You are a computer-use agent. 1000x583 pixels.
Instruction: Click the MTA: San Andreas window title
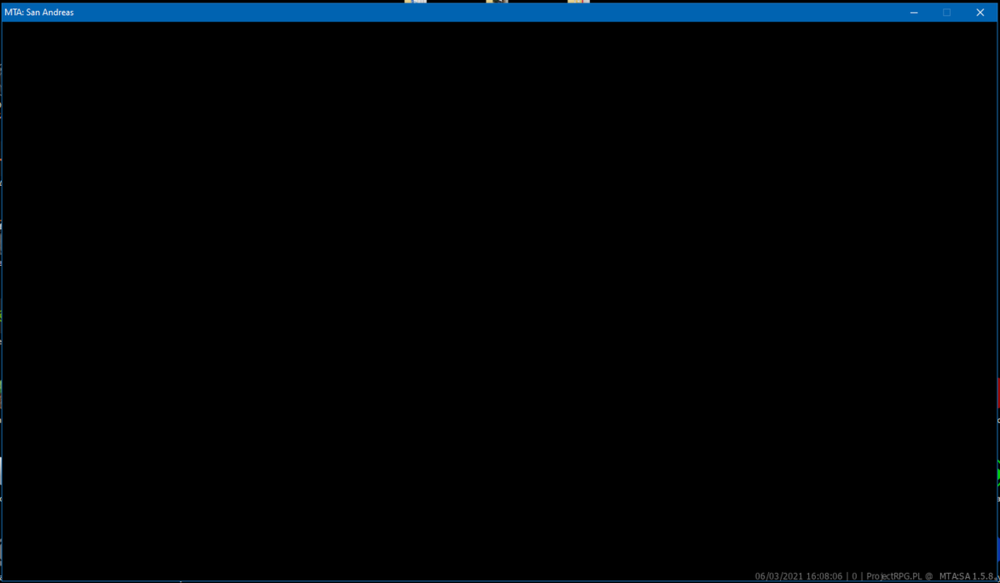[39, 12]
